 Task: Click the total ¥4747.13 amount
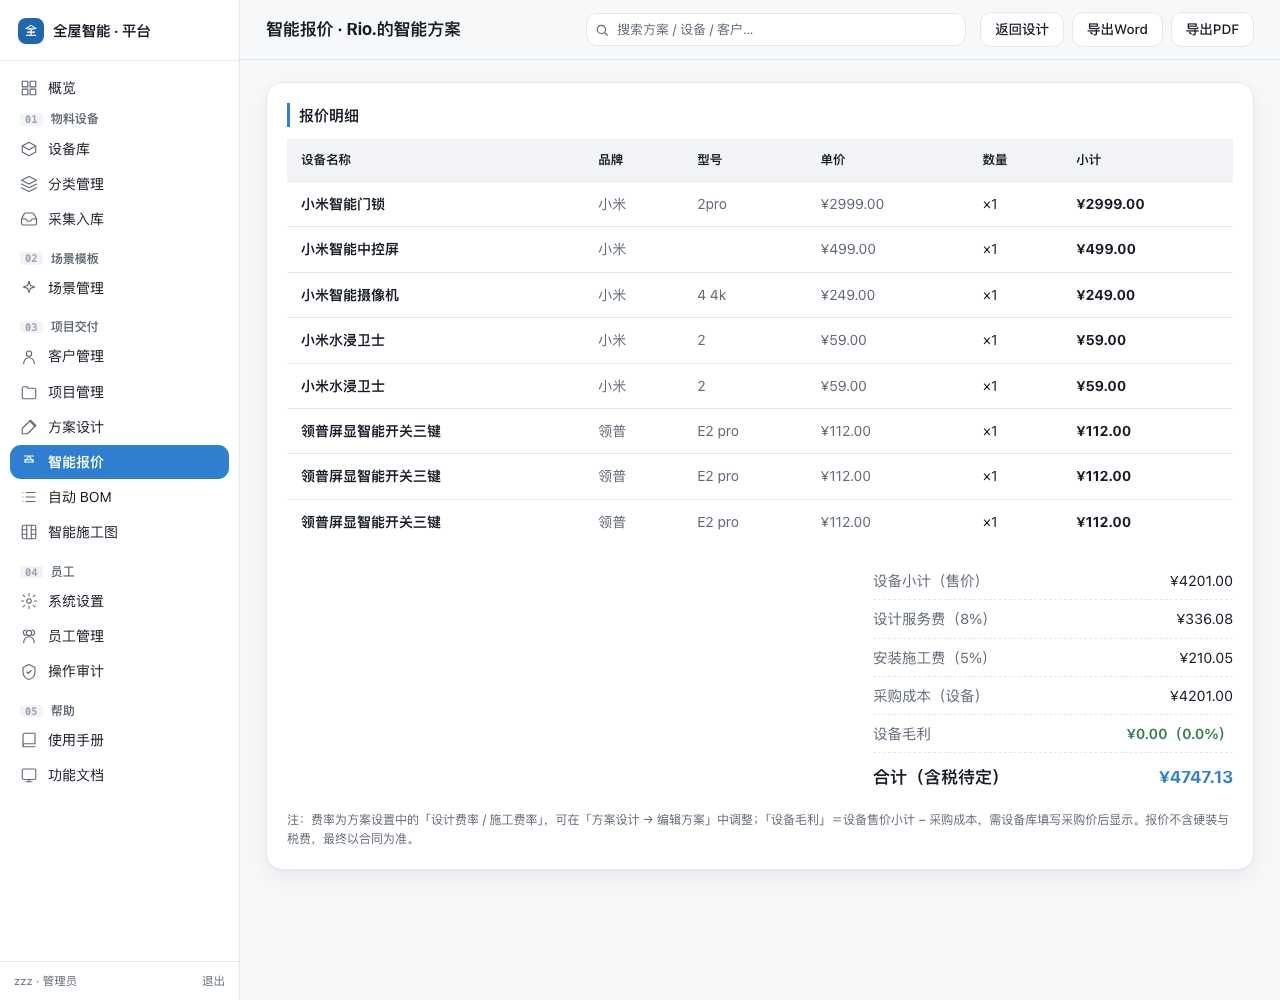tap(1196, 777)
